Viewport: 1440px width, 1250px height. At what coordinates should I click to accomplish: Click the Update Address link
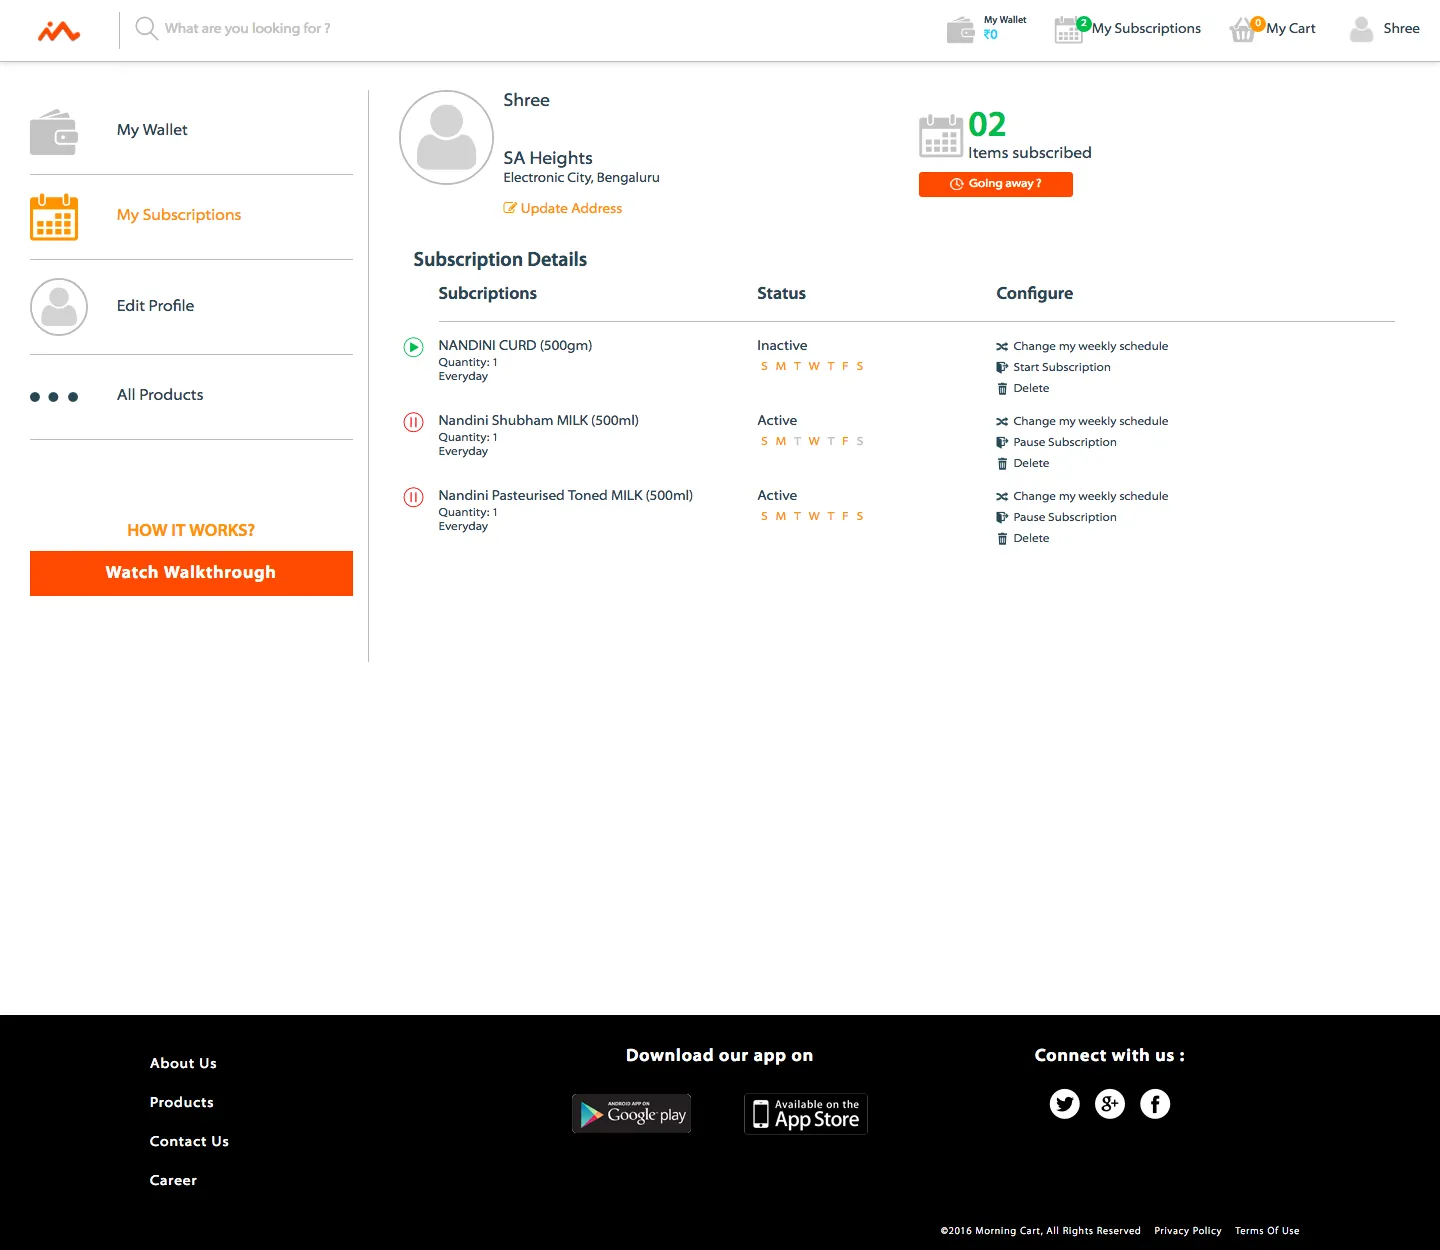563,208
